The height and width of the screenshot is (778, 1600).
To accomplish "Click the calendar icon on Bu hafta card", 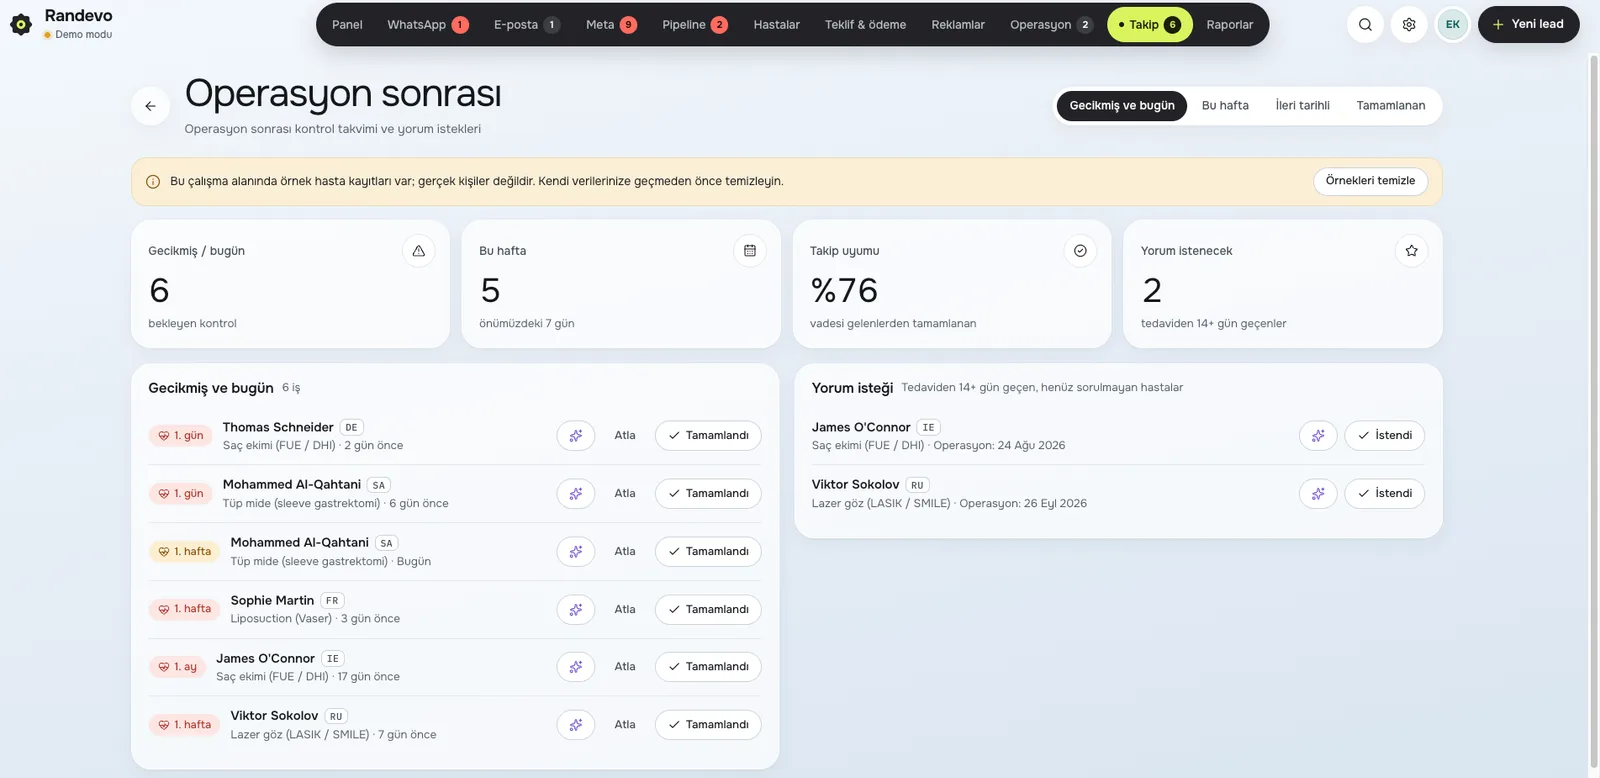I will pyautogui.click(x=750, y=251).
